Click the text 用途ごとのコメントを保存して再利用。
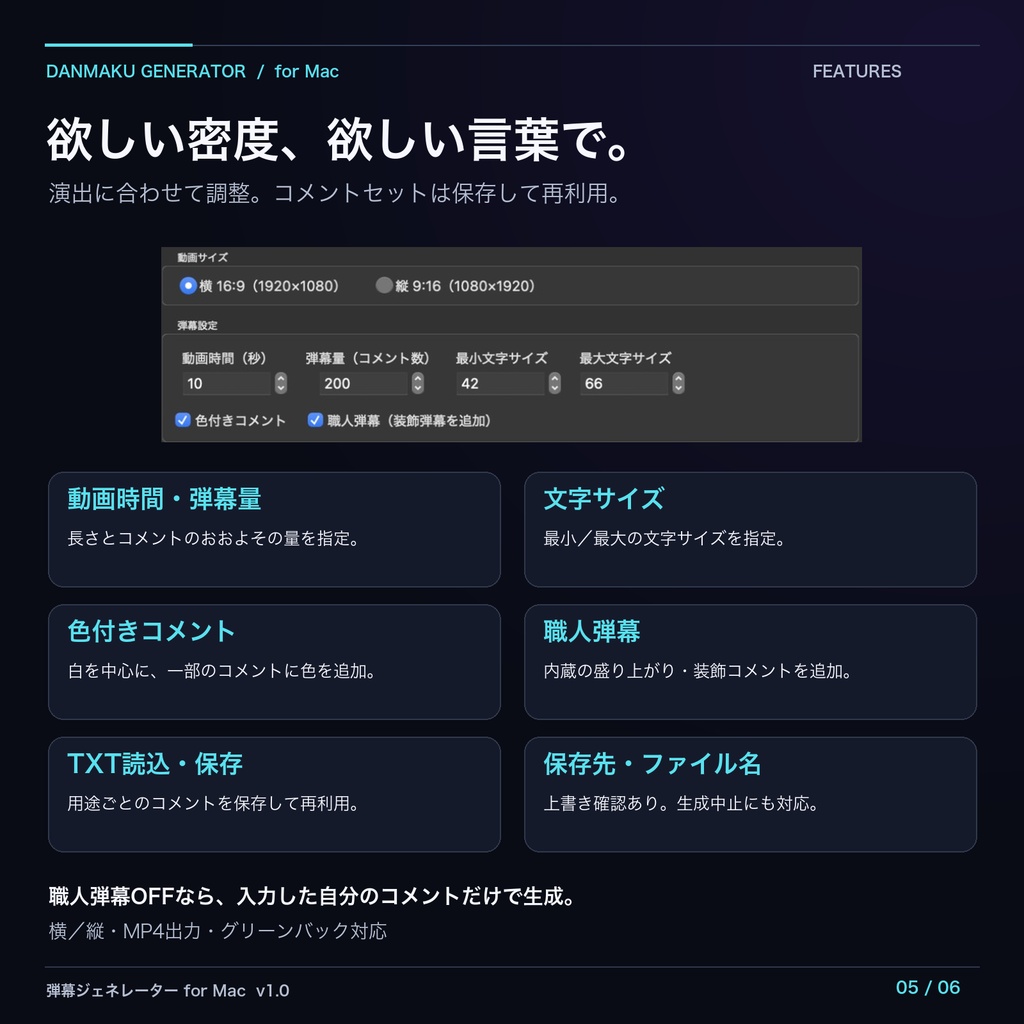Image resolution: width=1024 pixels, height=1024 pixels. 214,804
